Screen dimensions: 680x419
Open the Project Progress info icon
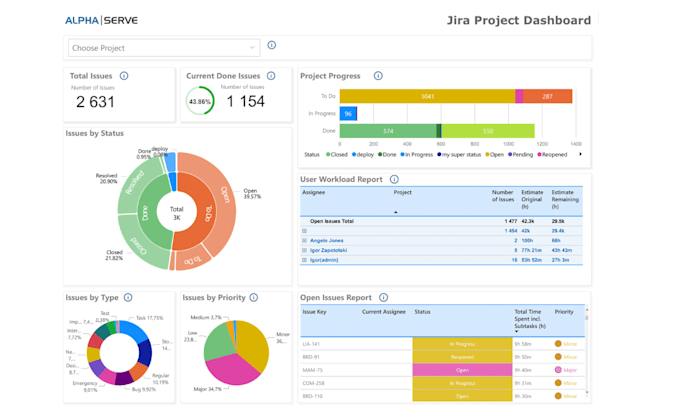pyautogui.click(x=378, y=76)
